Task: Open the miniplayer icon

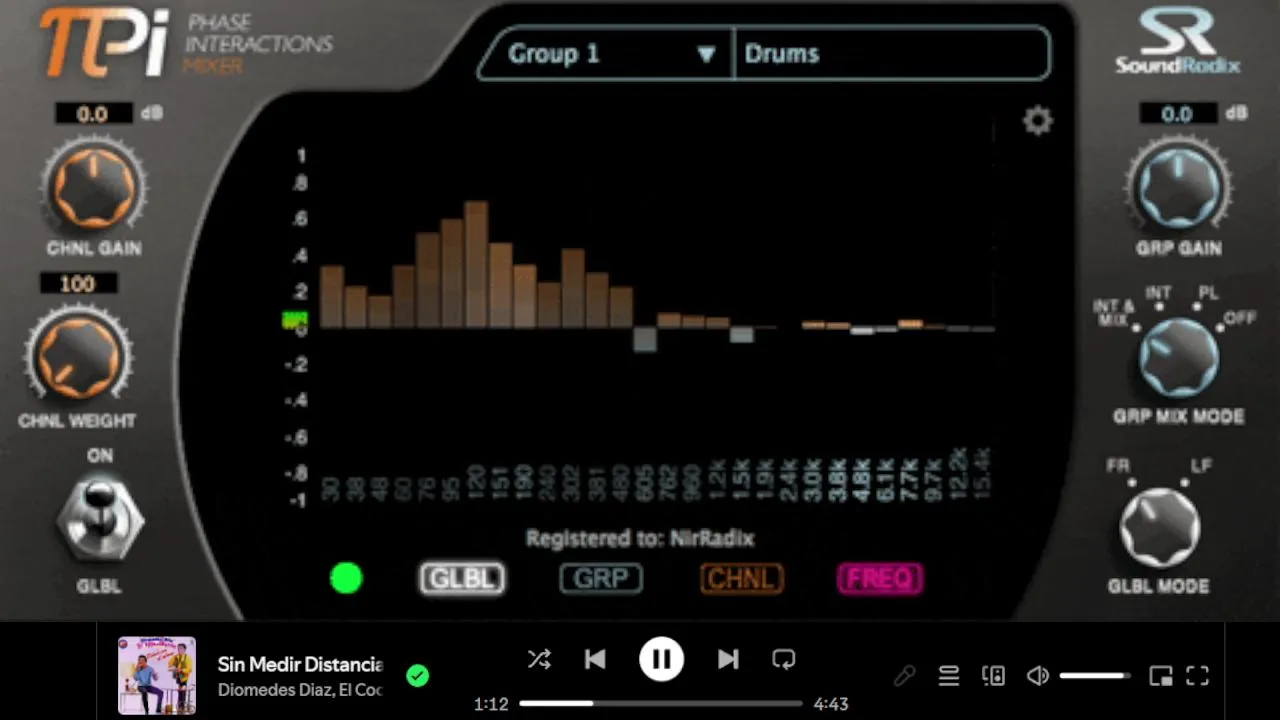Action: pos(1160,676)
